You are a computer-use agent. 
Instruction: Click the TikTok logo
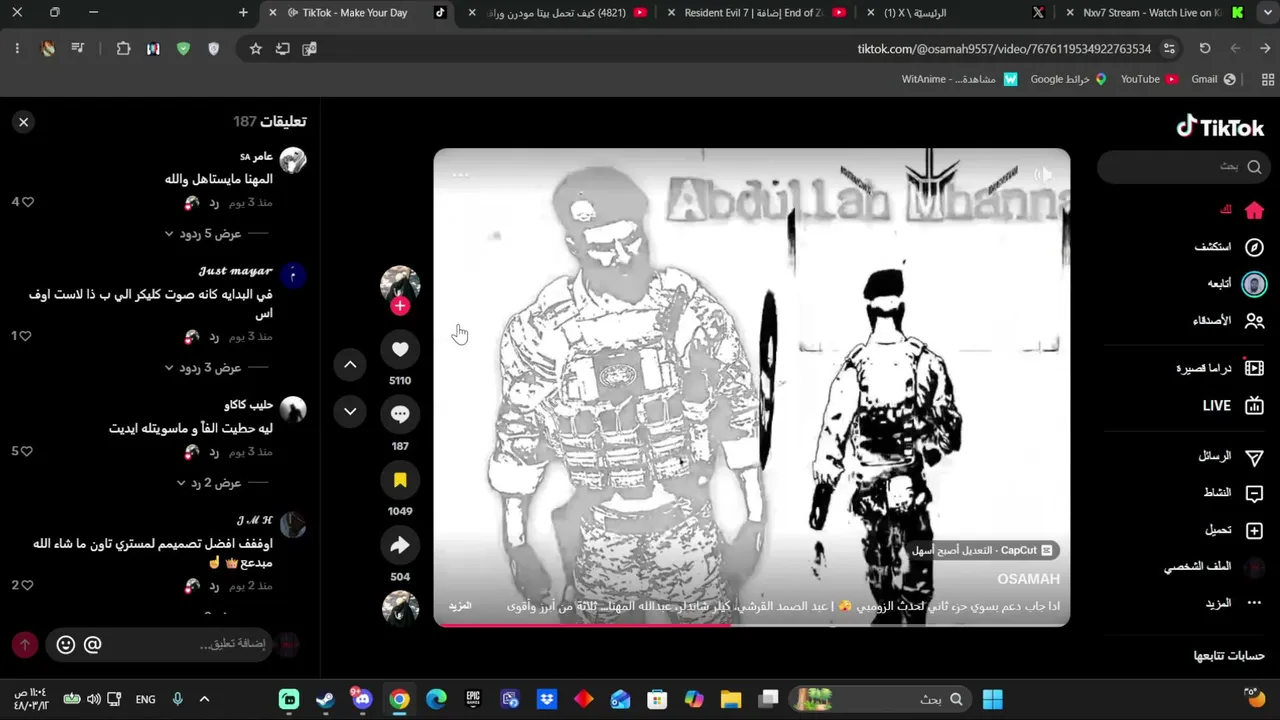[x=1220, y=126]
